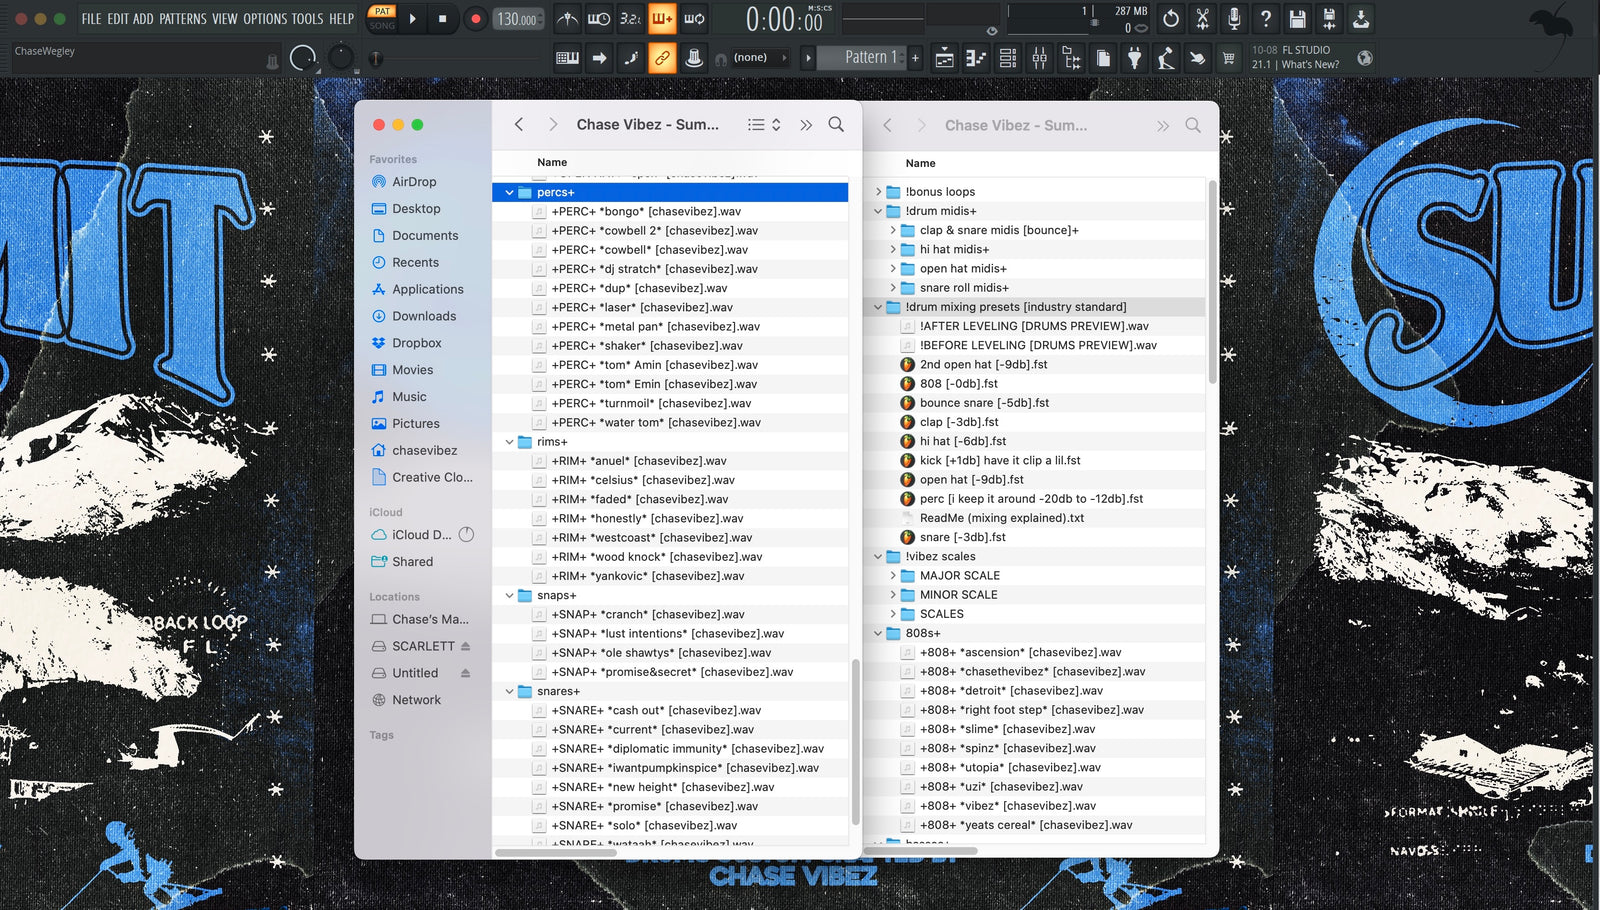The width and height of the screenshot is (1600, 910).
Task: Open the question mark help icon
Action: 1266,19
